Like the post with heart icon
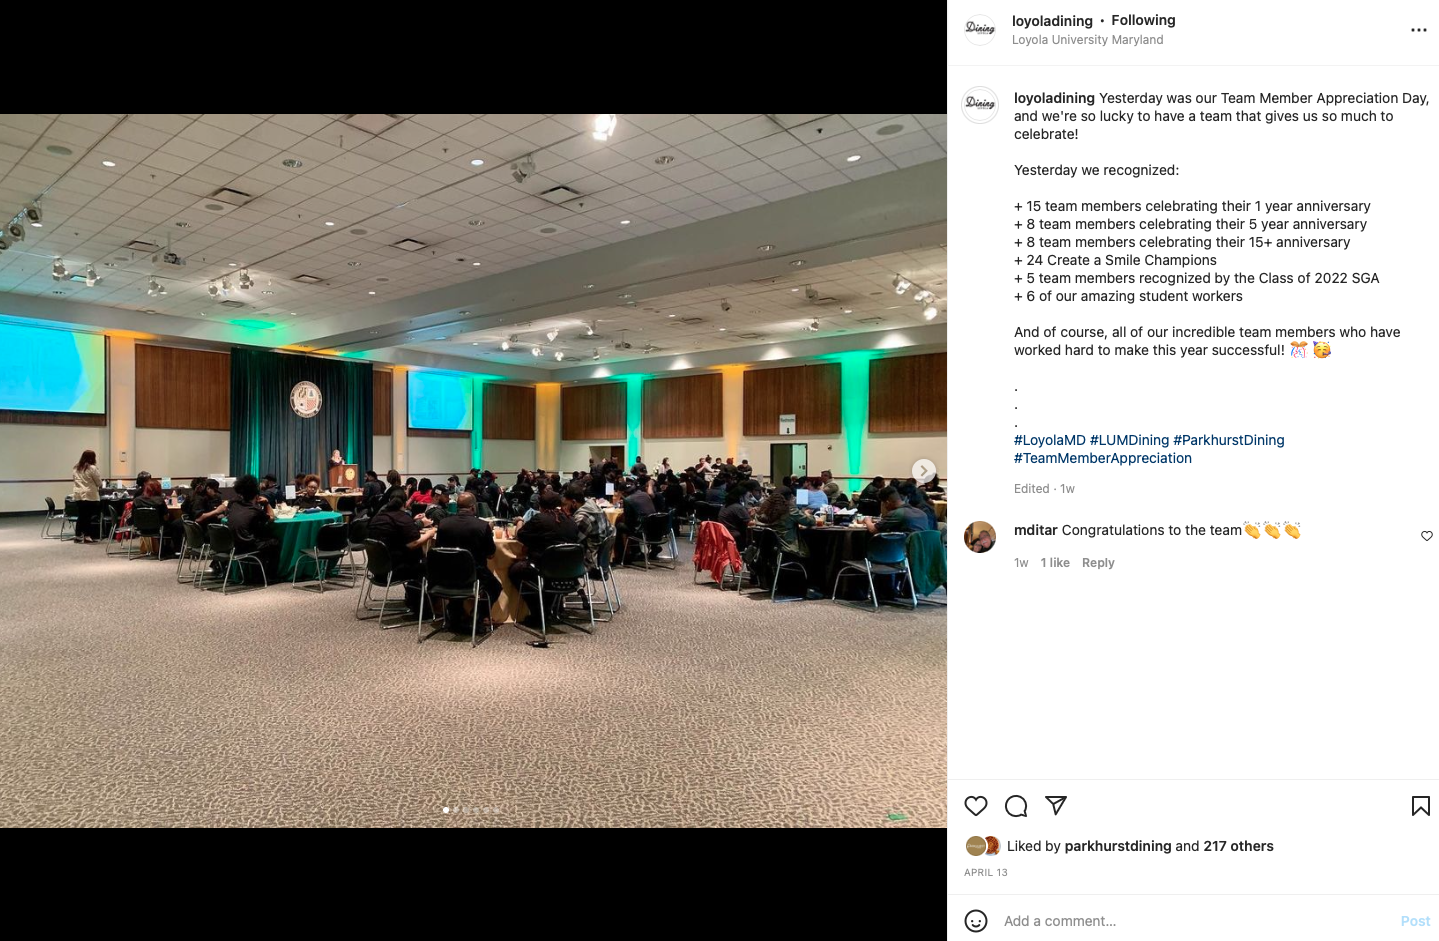Image resolution: width=1439 pixels, height=941 pixels. tap(976, 806)
